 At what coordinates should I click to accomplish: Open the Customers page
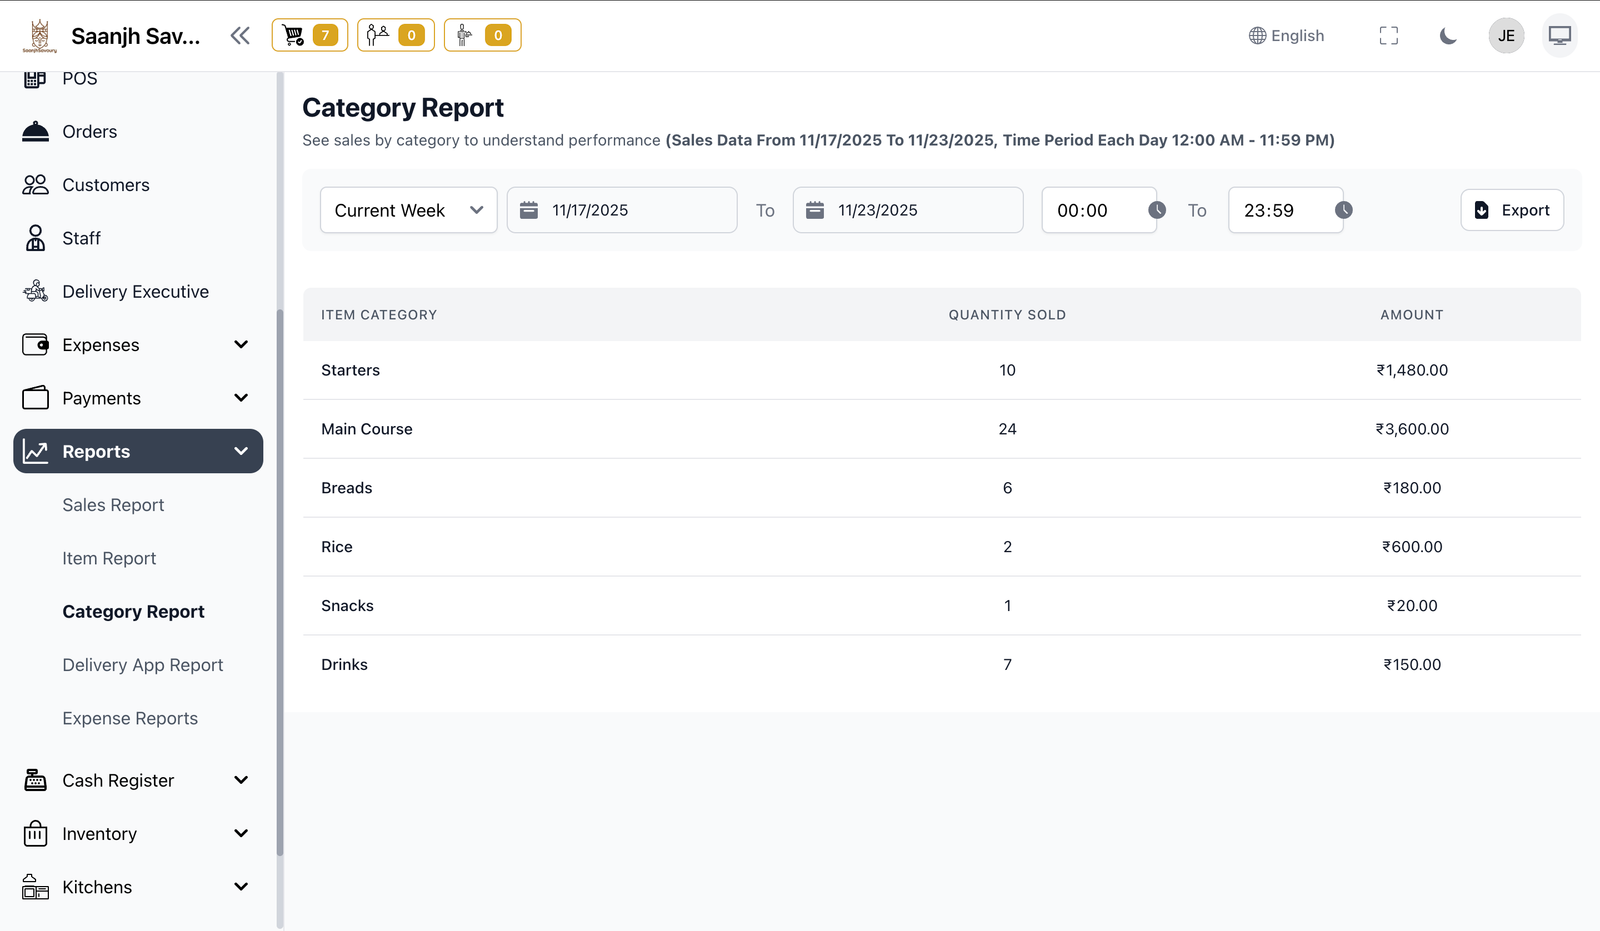pos(105,185)
